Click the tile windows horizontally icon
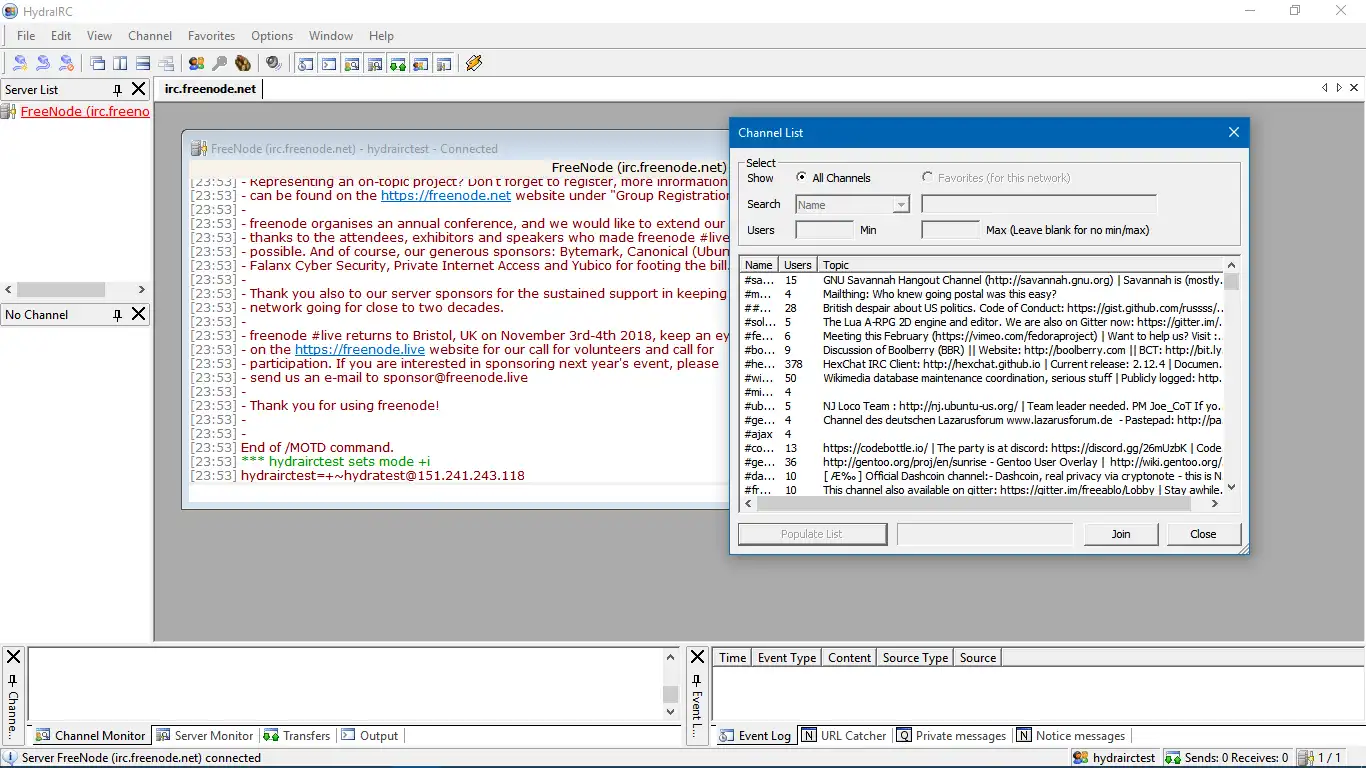1366x768 pixels. pyautogui.click(x=143, y=63)
